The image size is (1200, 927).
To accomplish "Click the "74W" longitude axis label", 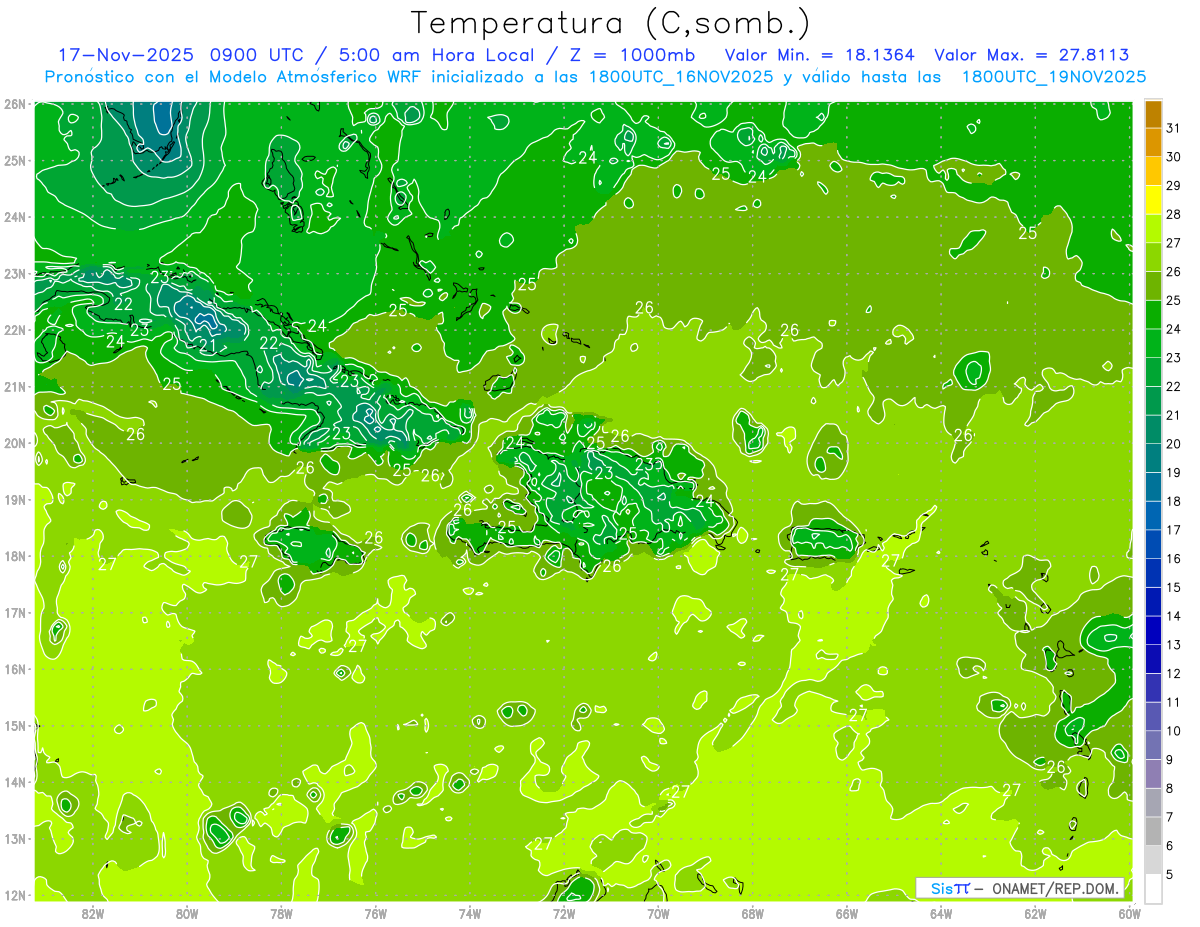I will tap(470, 913).
